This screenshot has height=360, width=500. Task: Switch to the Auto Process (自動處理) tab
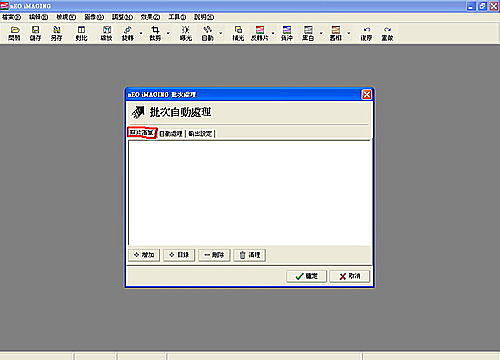[x=171, y=134]
